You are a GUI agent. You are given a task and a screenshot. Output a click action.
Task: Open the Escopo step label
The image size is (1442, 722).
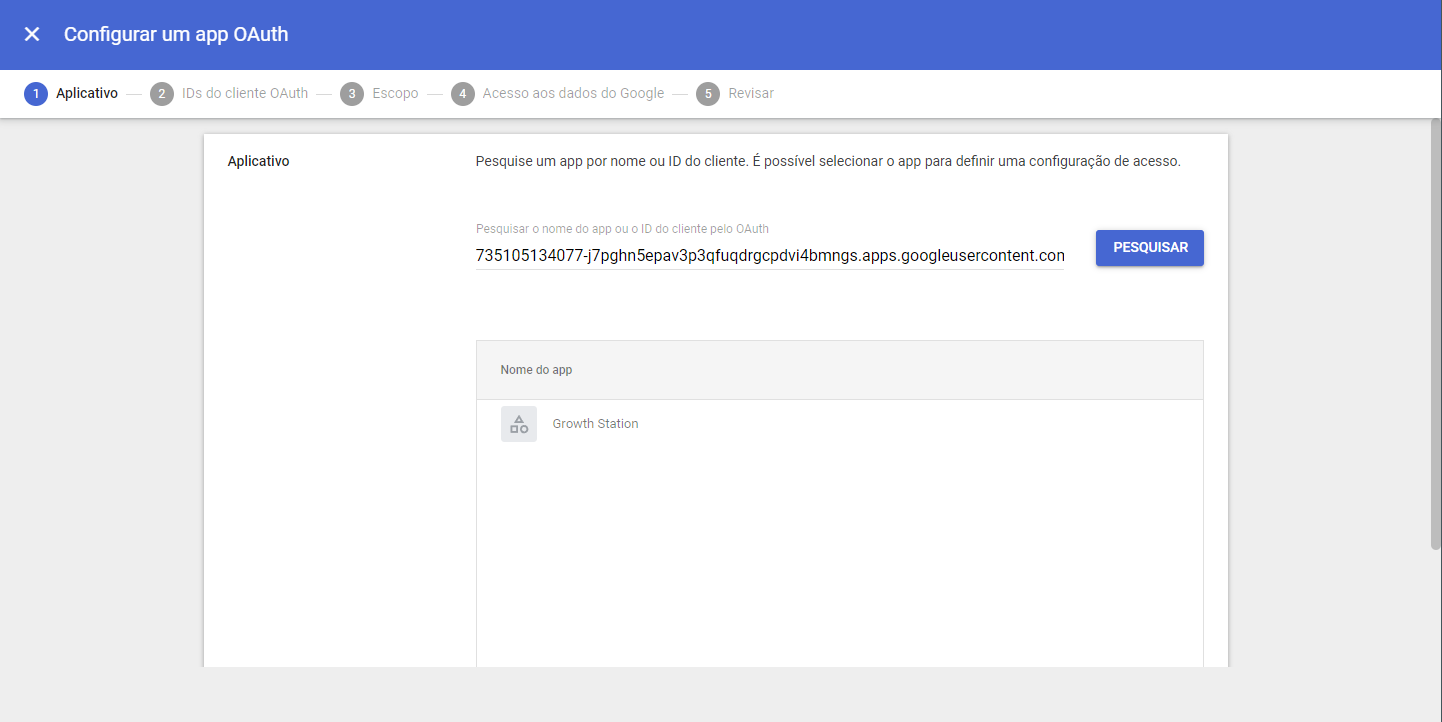coord(395,94)
